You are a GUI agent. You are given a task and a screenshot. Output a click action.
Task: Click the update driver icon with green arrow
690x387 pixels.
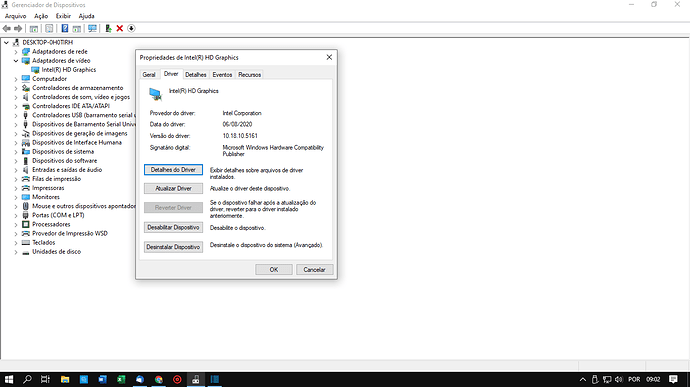click(108, 29)
